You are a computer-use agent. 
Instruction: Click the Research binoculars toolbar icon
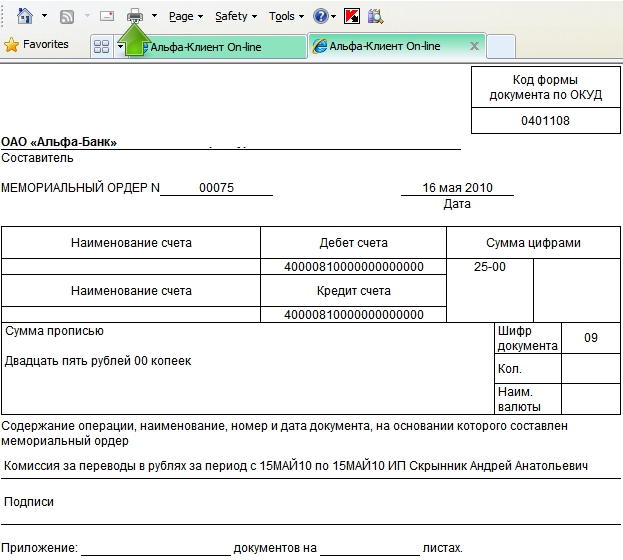click(x=375, y=16)
